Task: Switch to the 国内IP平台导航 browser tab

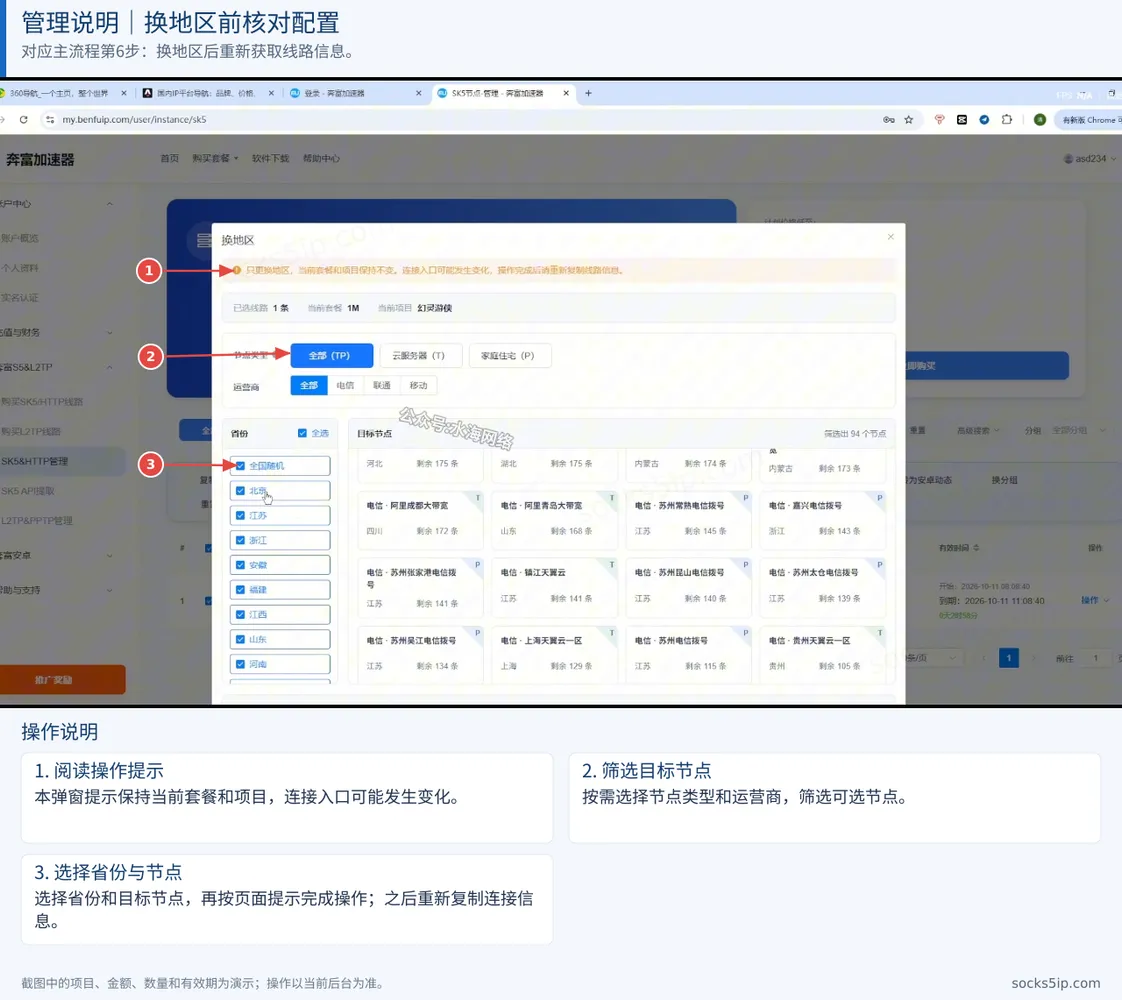Action: click(x=208, y=93)
